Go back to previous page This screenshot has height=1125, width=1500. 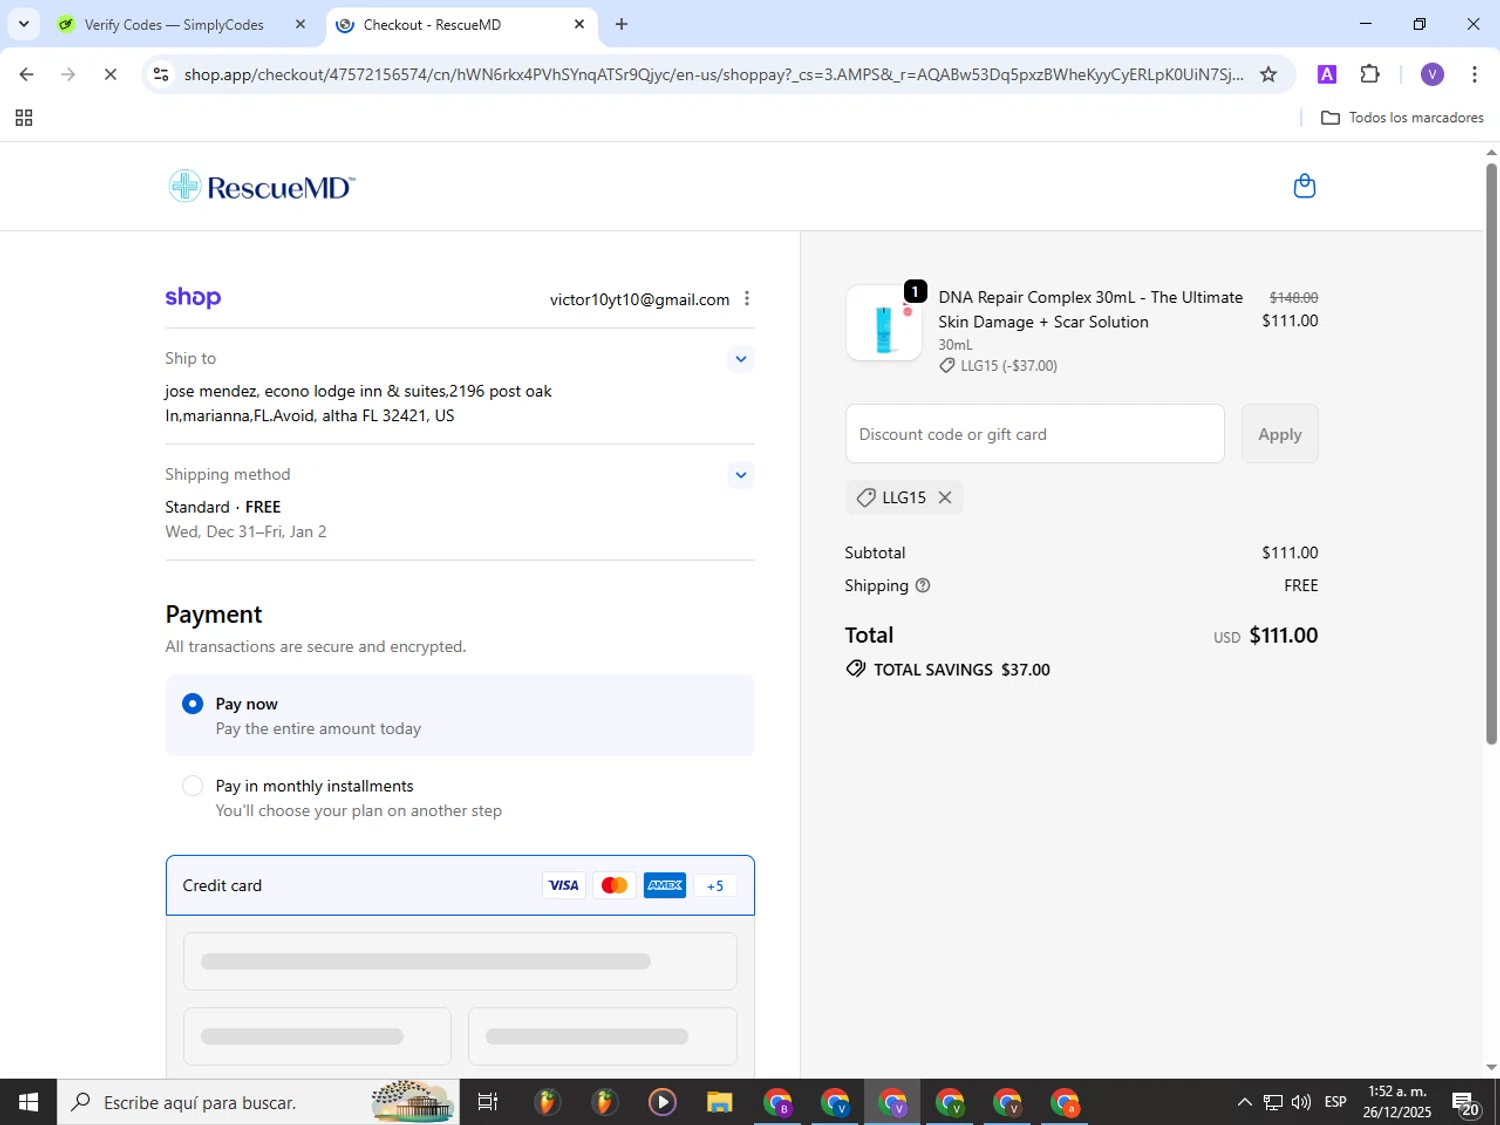pos(26,74)
